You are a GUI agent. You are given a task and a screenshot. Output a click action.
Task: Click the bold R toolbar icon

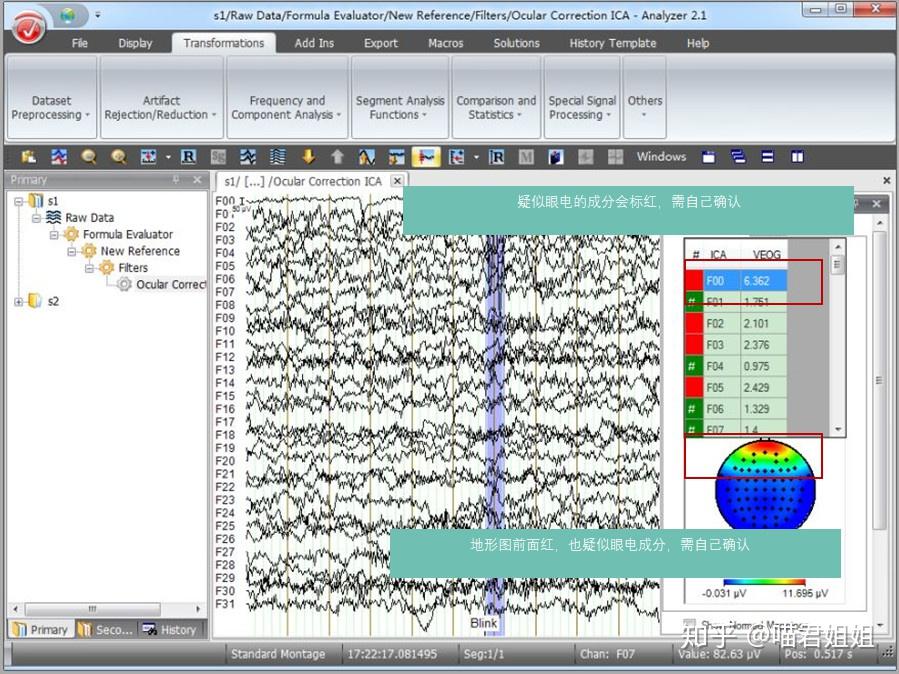coord(188,156)
